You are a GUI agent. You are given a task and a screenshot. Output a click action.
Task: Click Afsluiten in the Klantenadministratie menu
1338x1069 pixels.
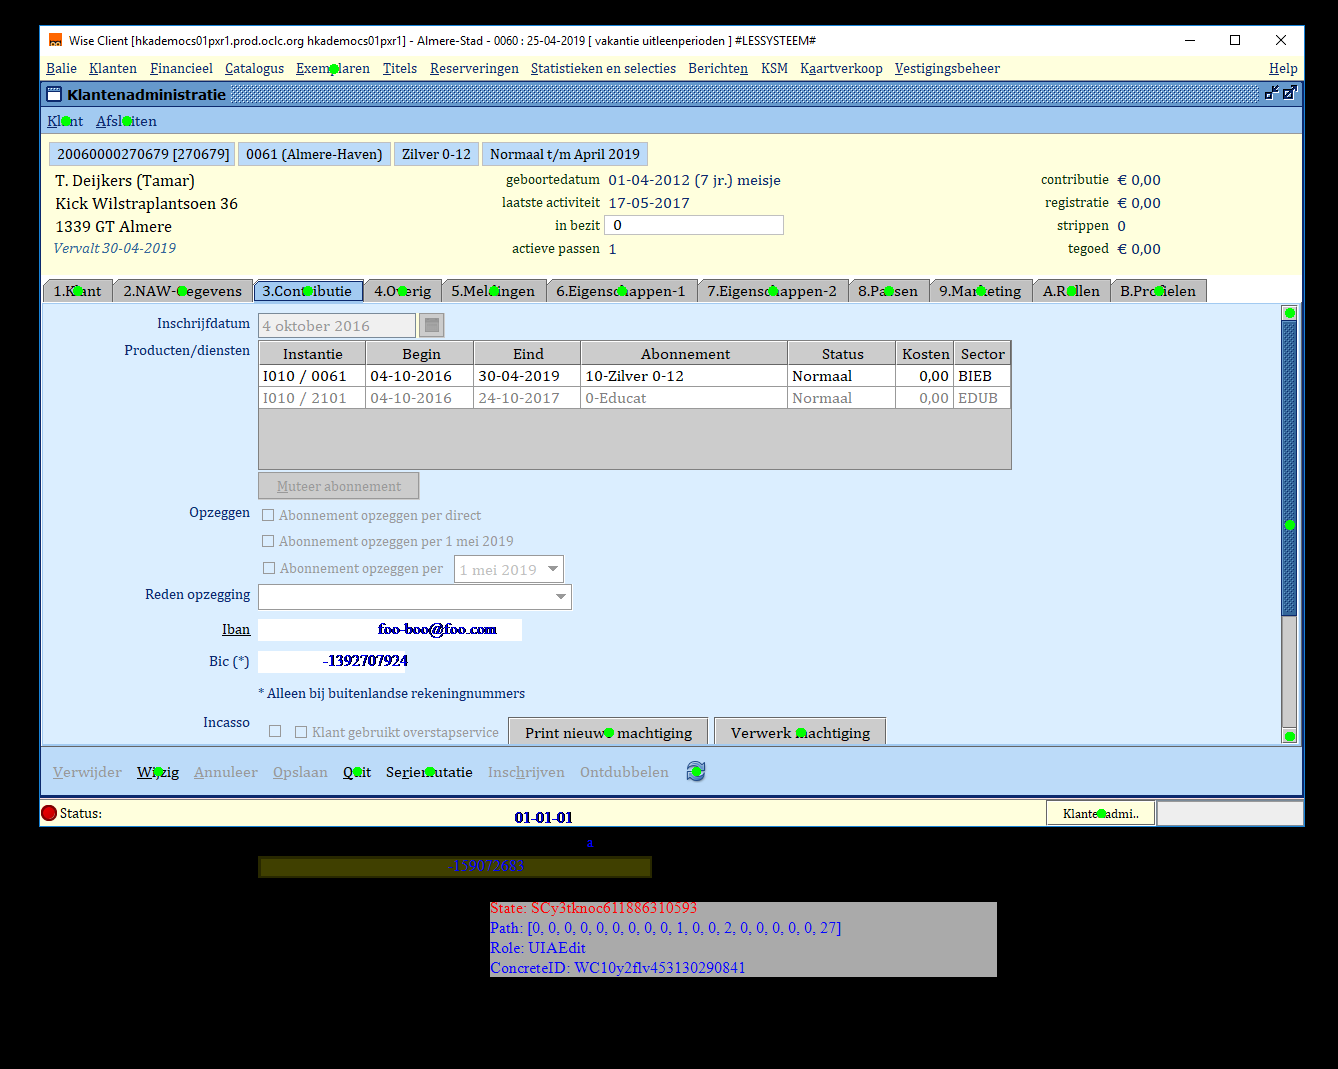tap(126, 121)
